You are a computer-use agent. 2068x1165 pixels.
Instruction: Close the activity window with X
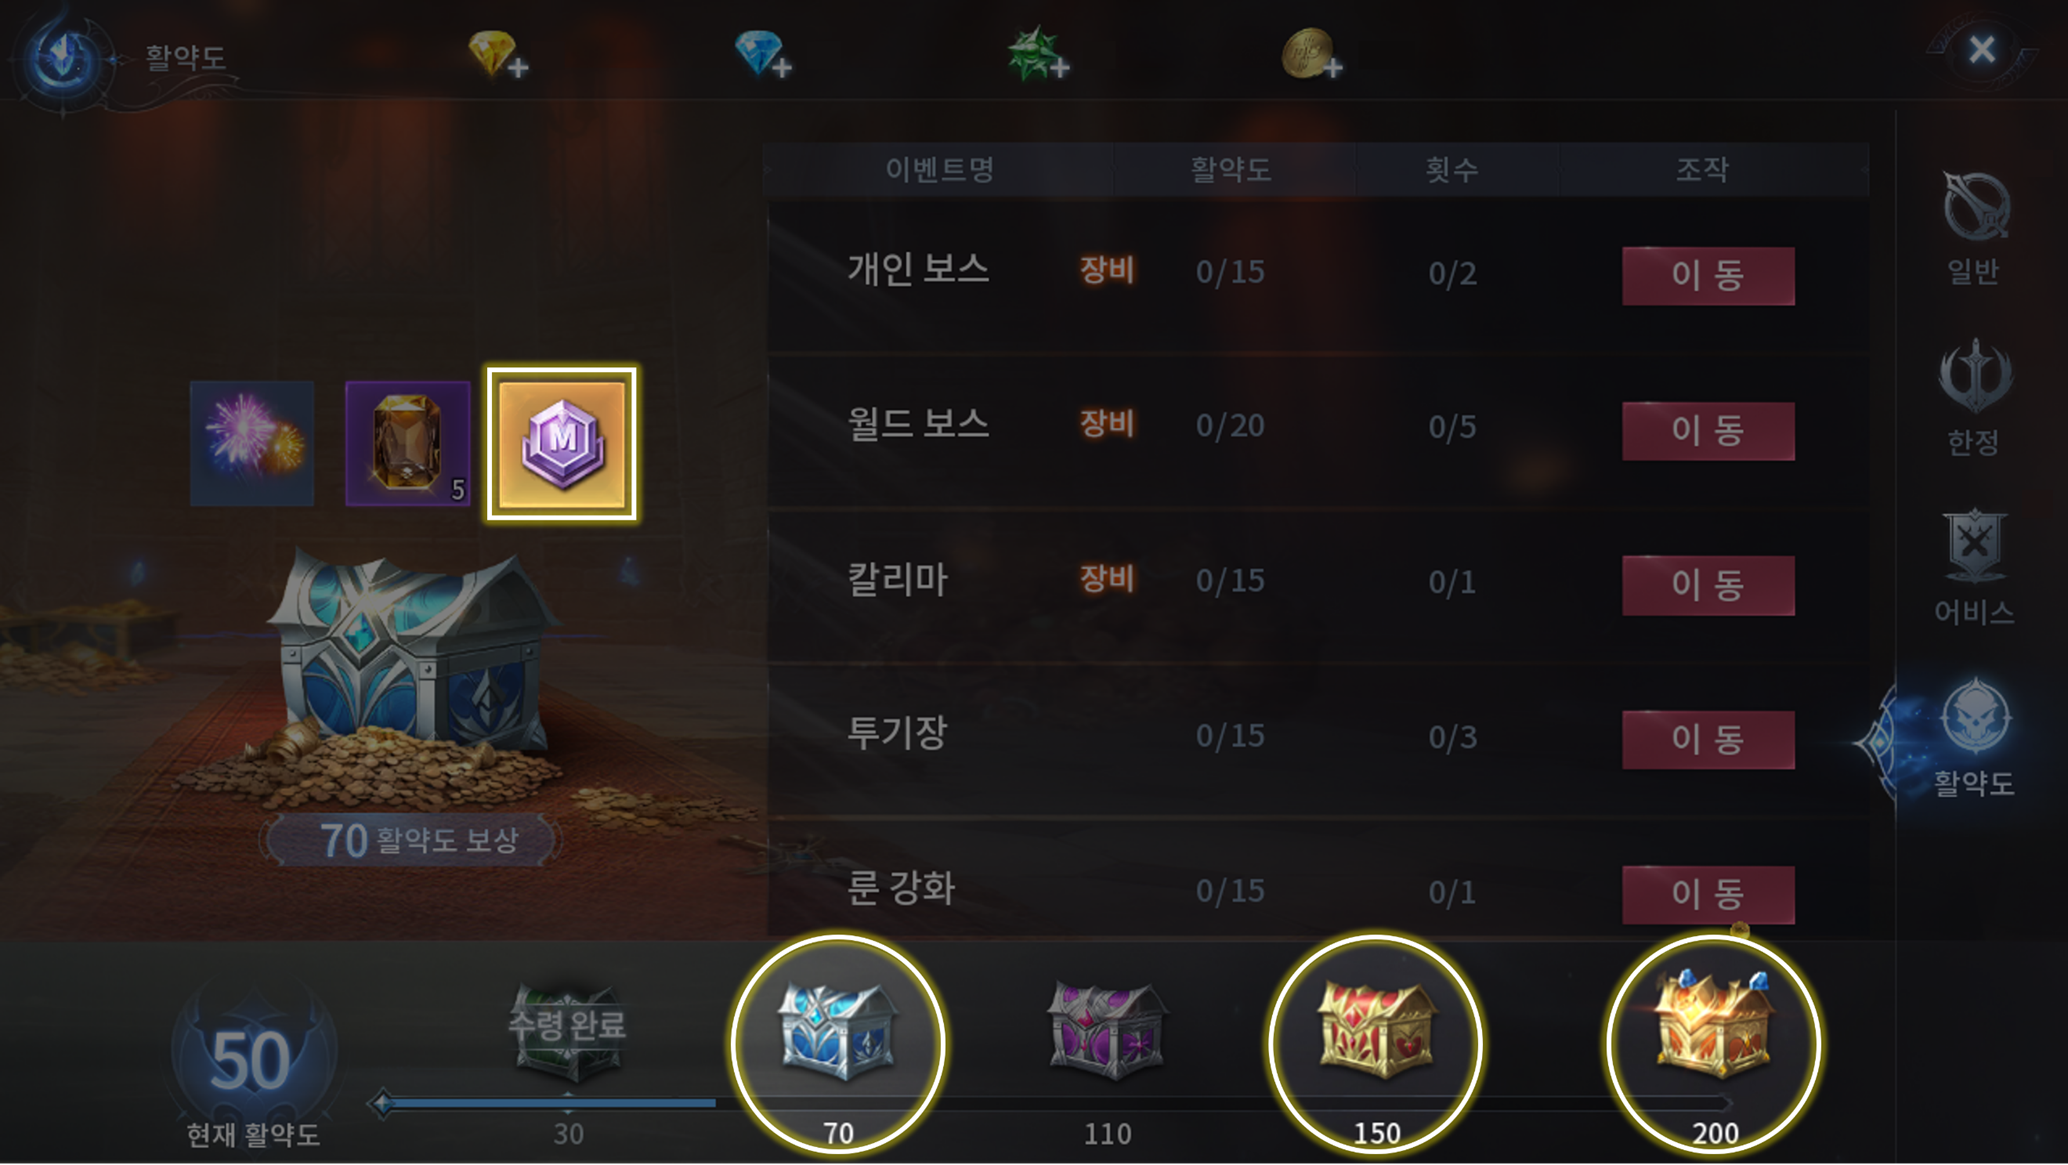(x=1982, y=50)
